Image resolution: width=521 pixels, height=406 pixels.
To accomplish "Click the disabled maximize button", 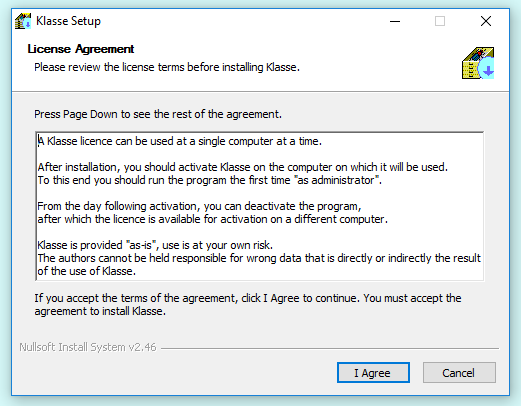I will (440, 21).
